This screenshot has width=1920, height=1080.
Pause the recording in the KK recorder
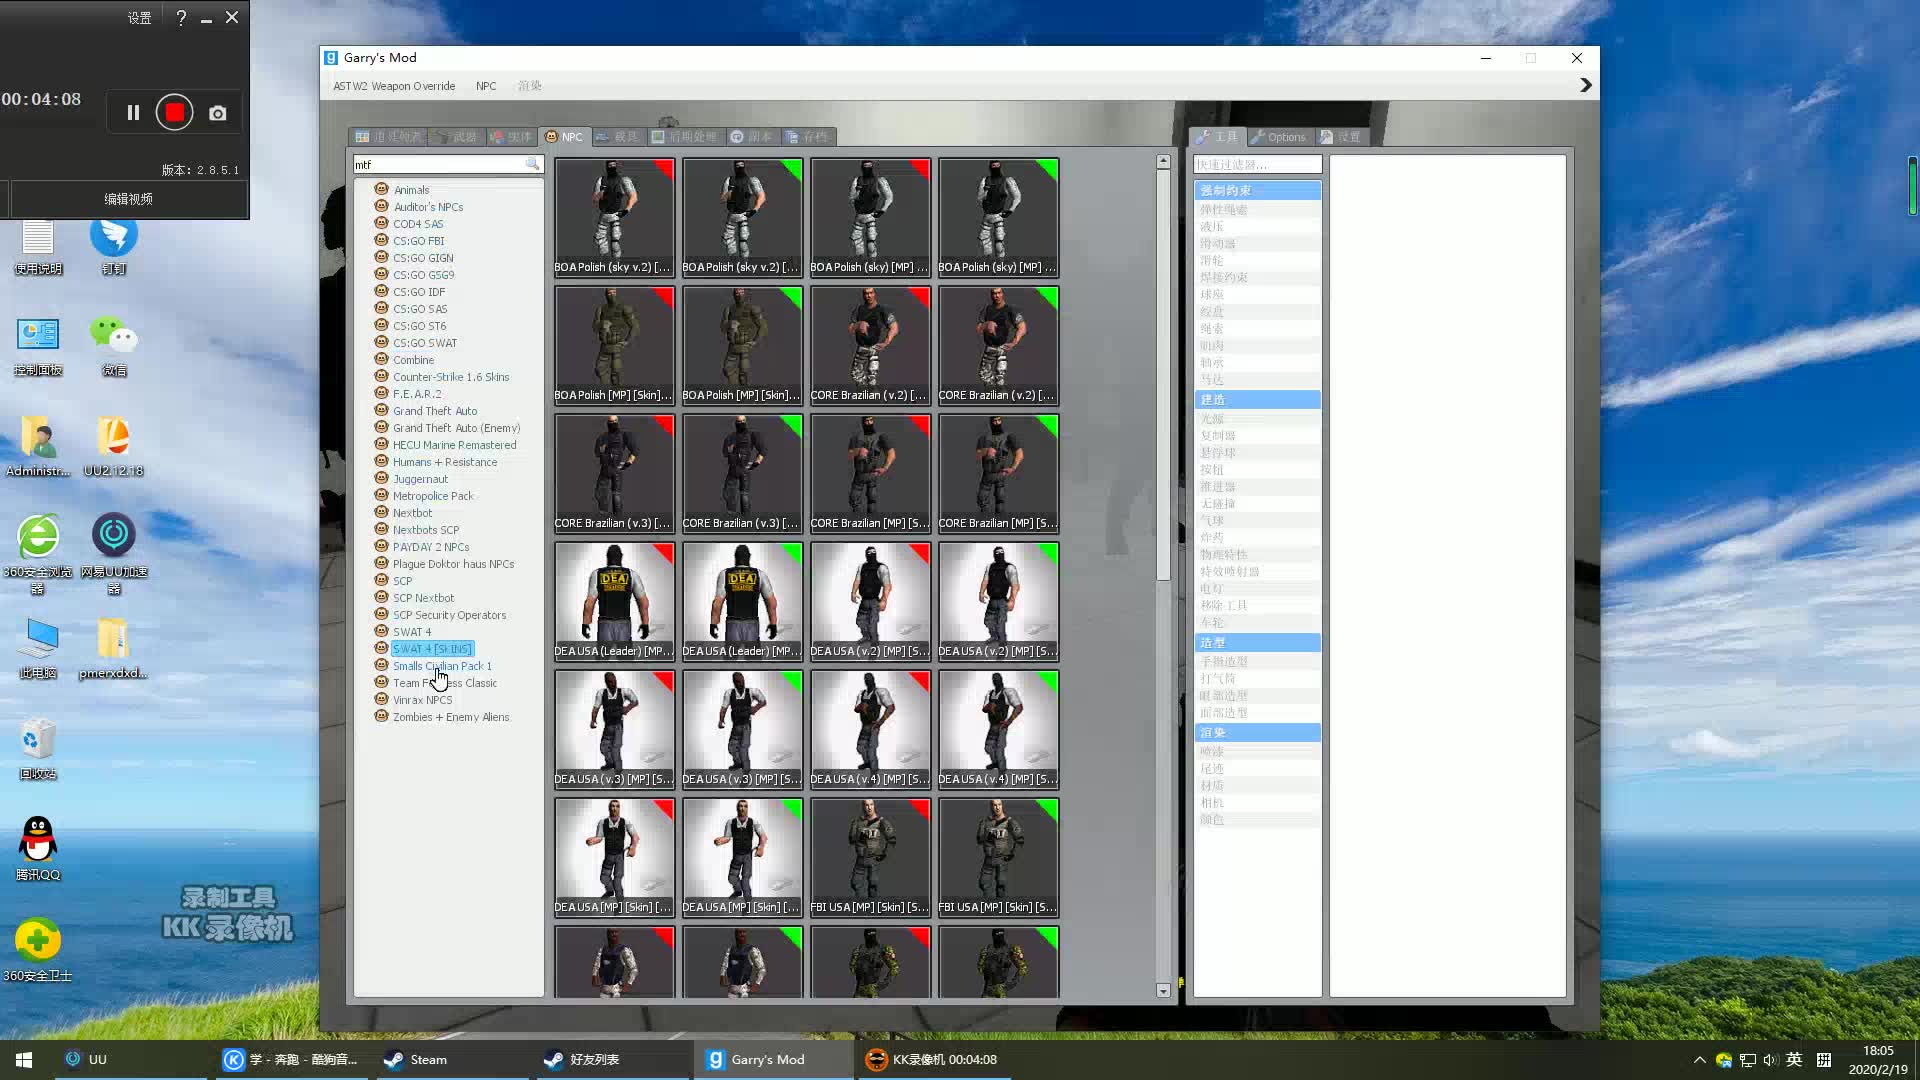133,113
